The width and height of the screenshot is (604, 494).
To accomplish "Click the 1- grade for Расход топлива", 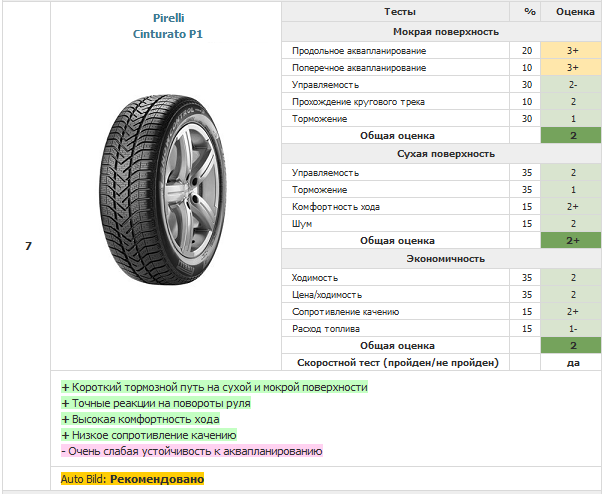I will [x=571, y=328].
